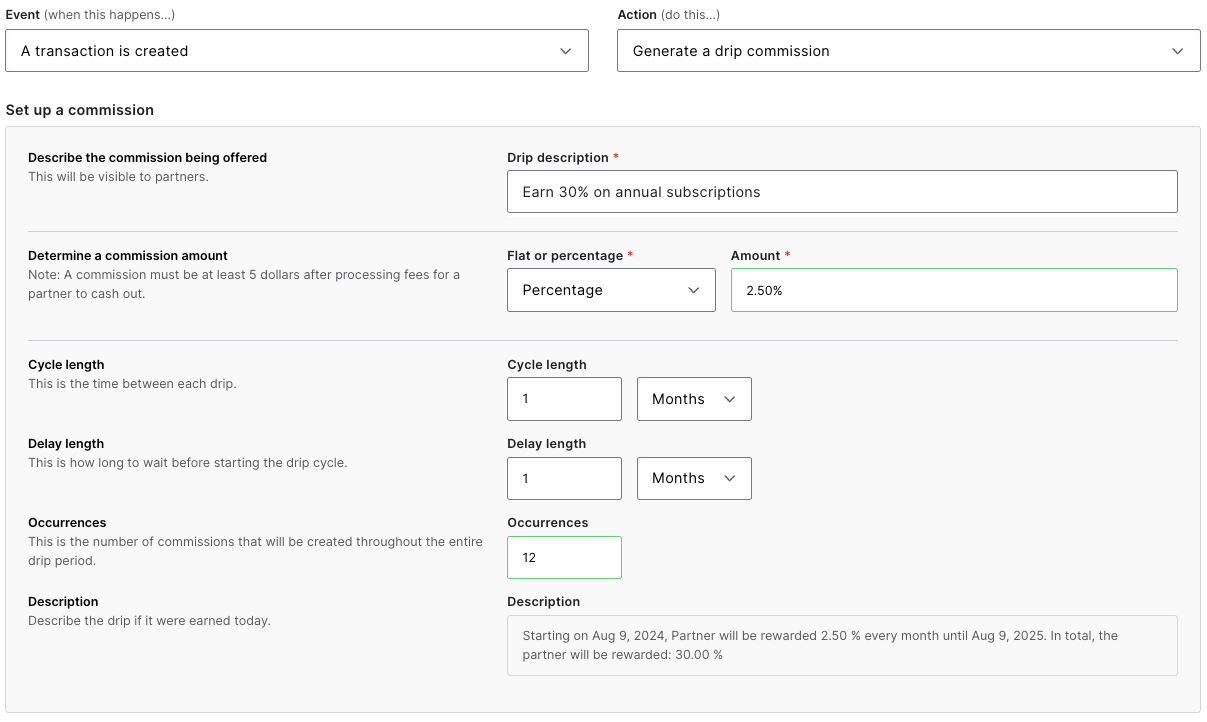This screenshot has height=722, width=1207.
Task: Click the Delay length number field
Action: tap(564, 478)
